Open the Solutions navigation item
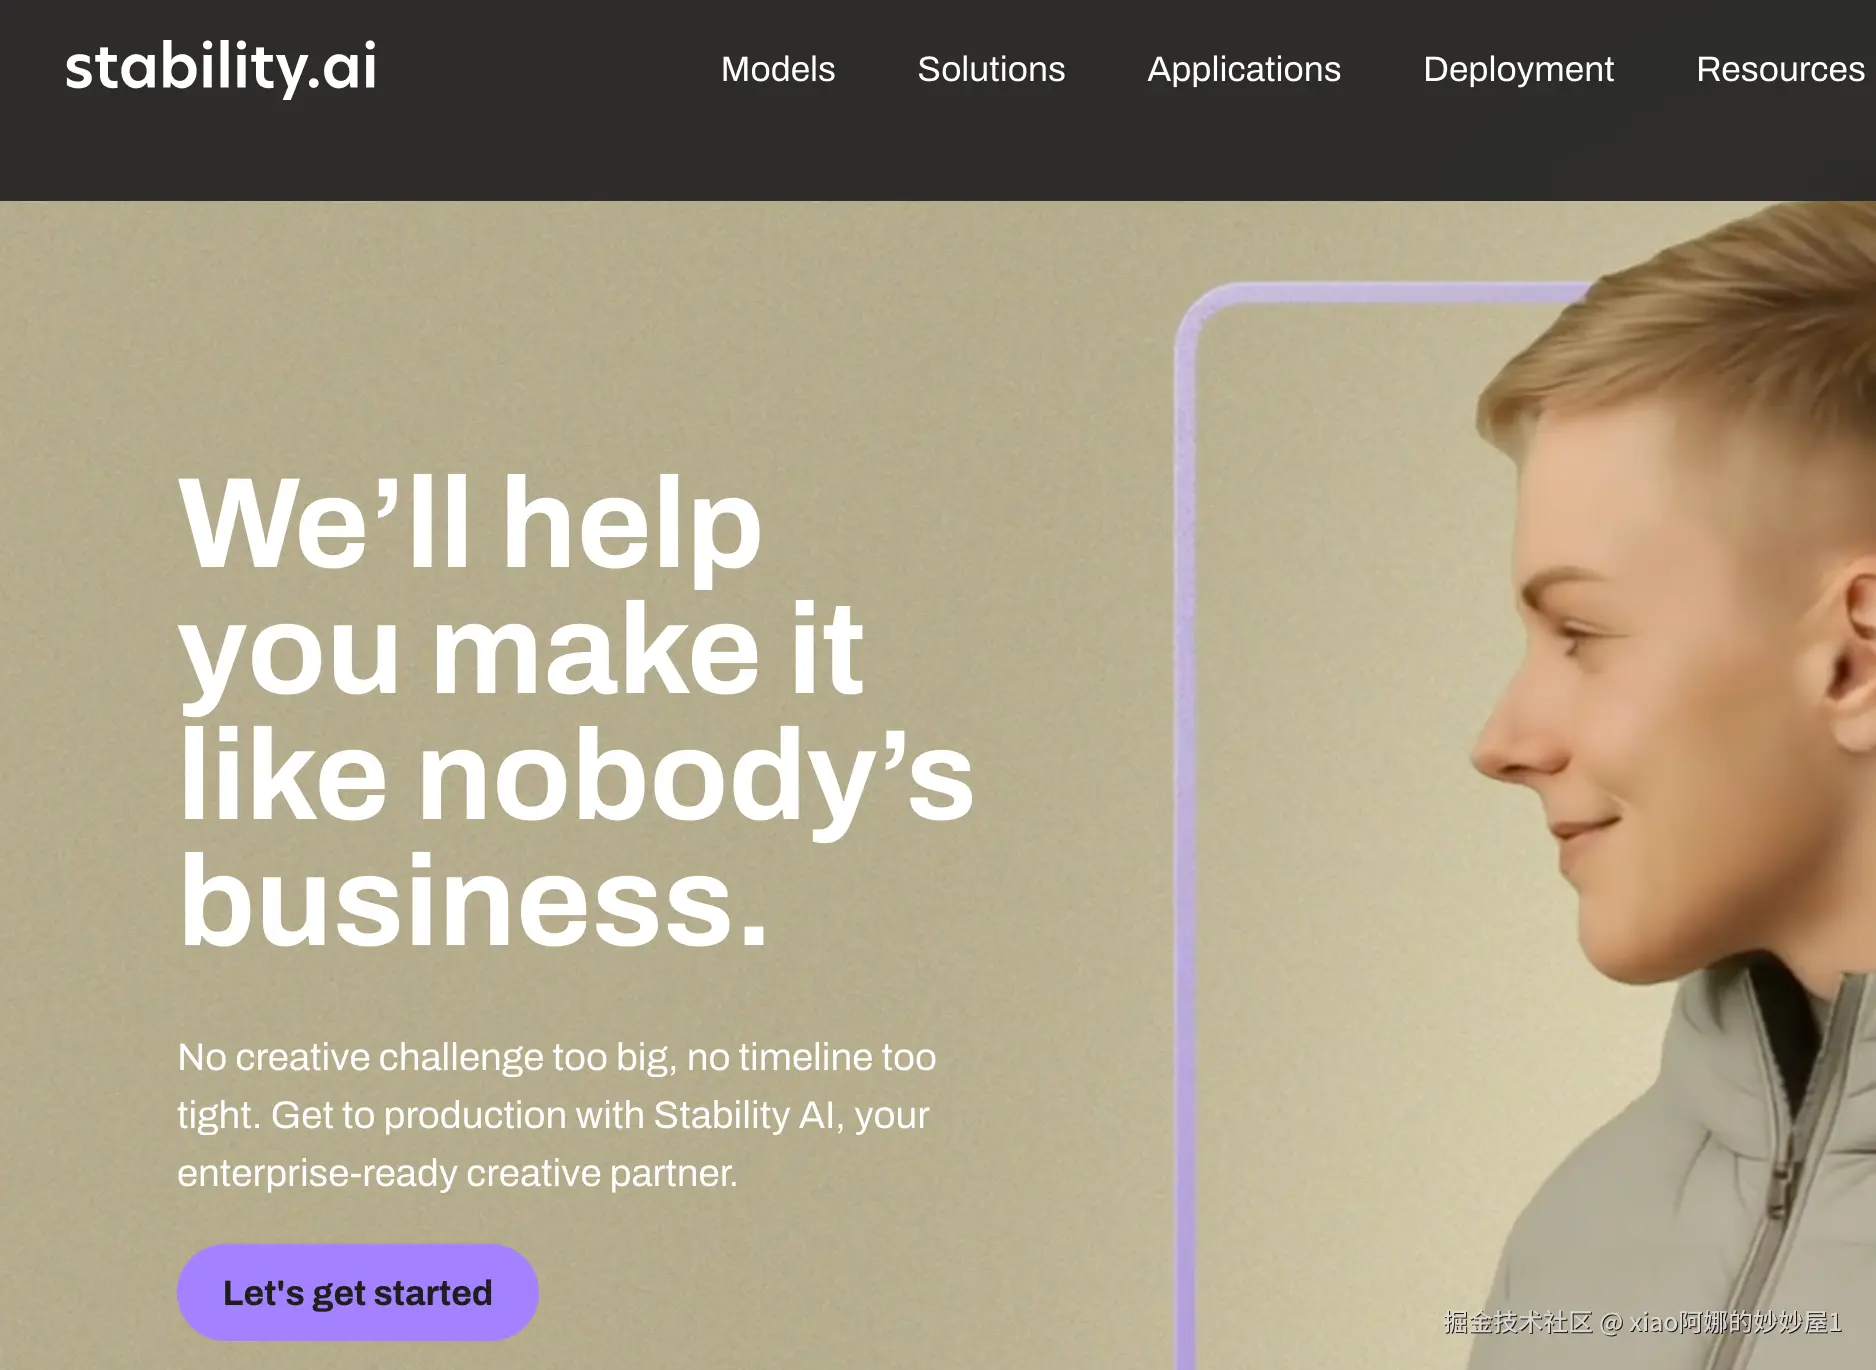1876x1370 pixels. tap(991, 69)
